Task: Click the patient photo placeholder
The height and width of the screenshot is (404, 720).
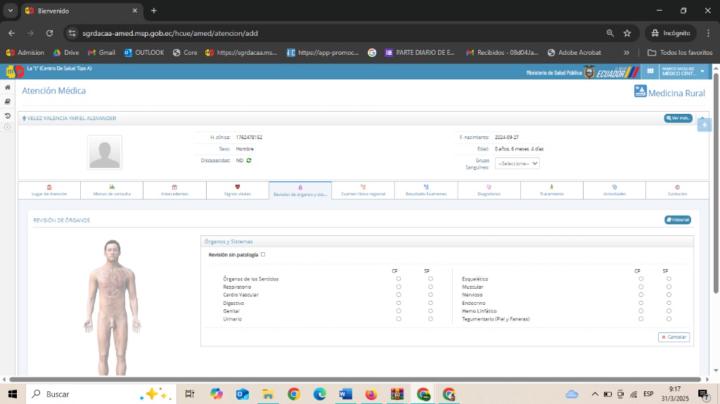Action: [104, 152]
